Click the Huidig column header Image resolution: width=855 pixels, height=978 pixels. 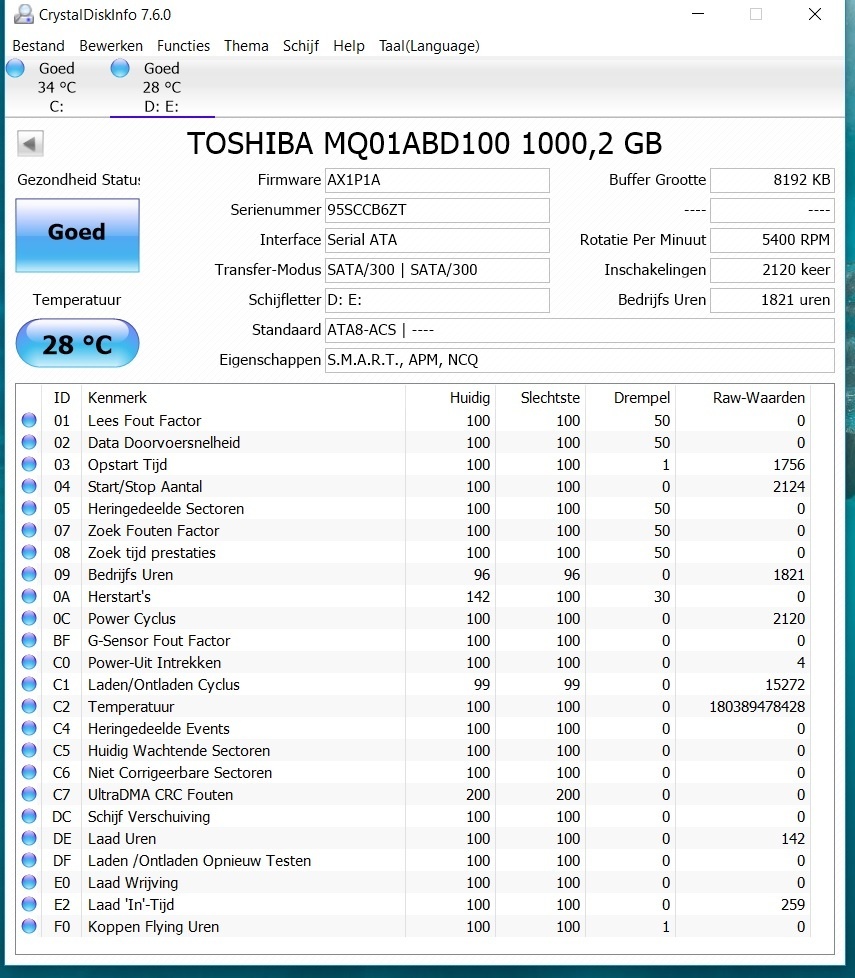pos(470,398)
